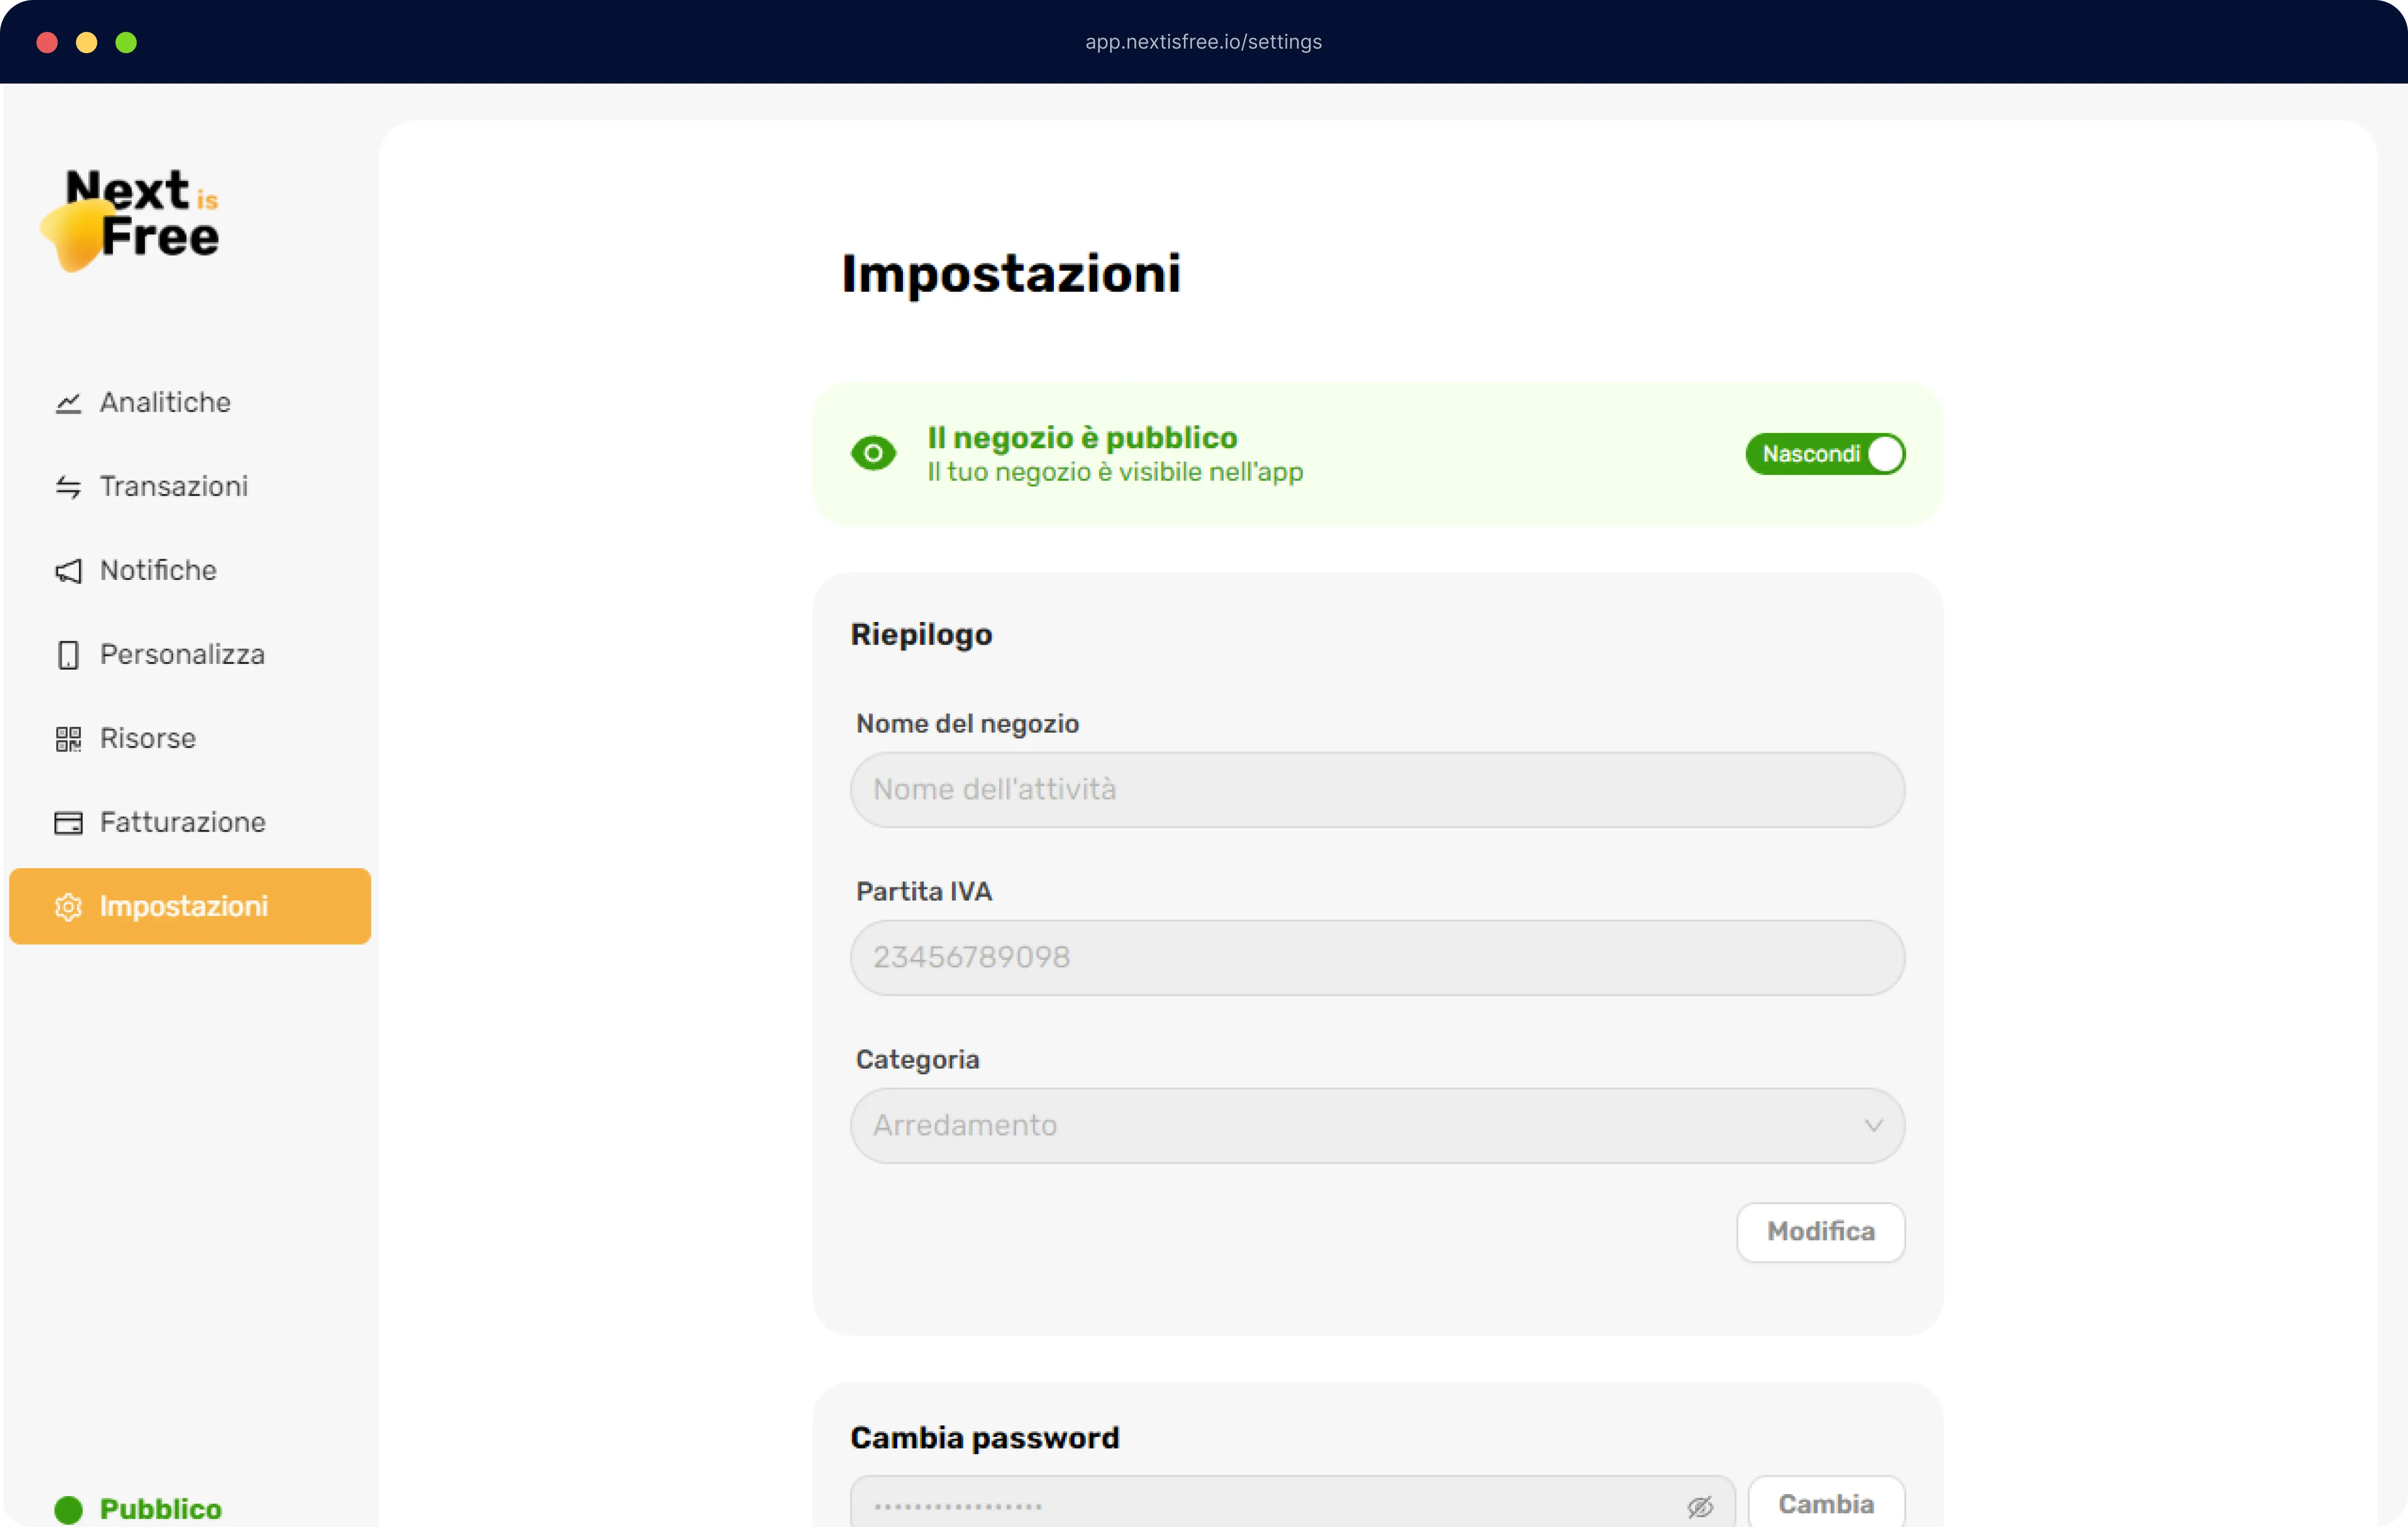This screenshot has height=1527, width=2408.
Task: Open Transazioni from the sidebar icon
Action: click(67, 487)
